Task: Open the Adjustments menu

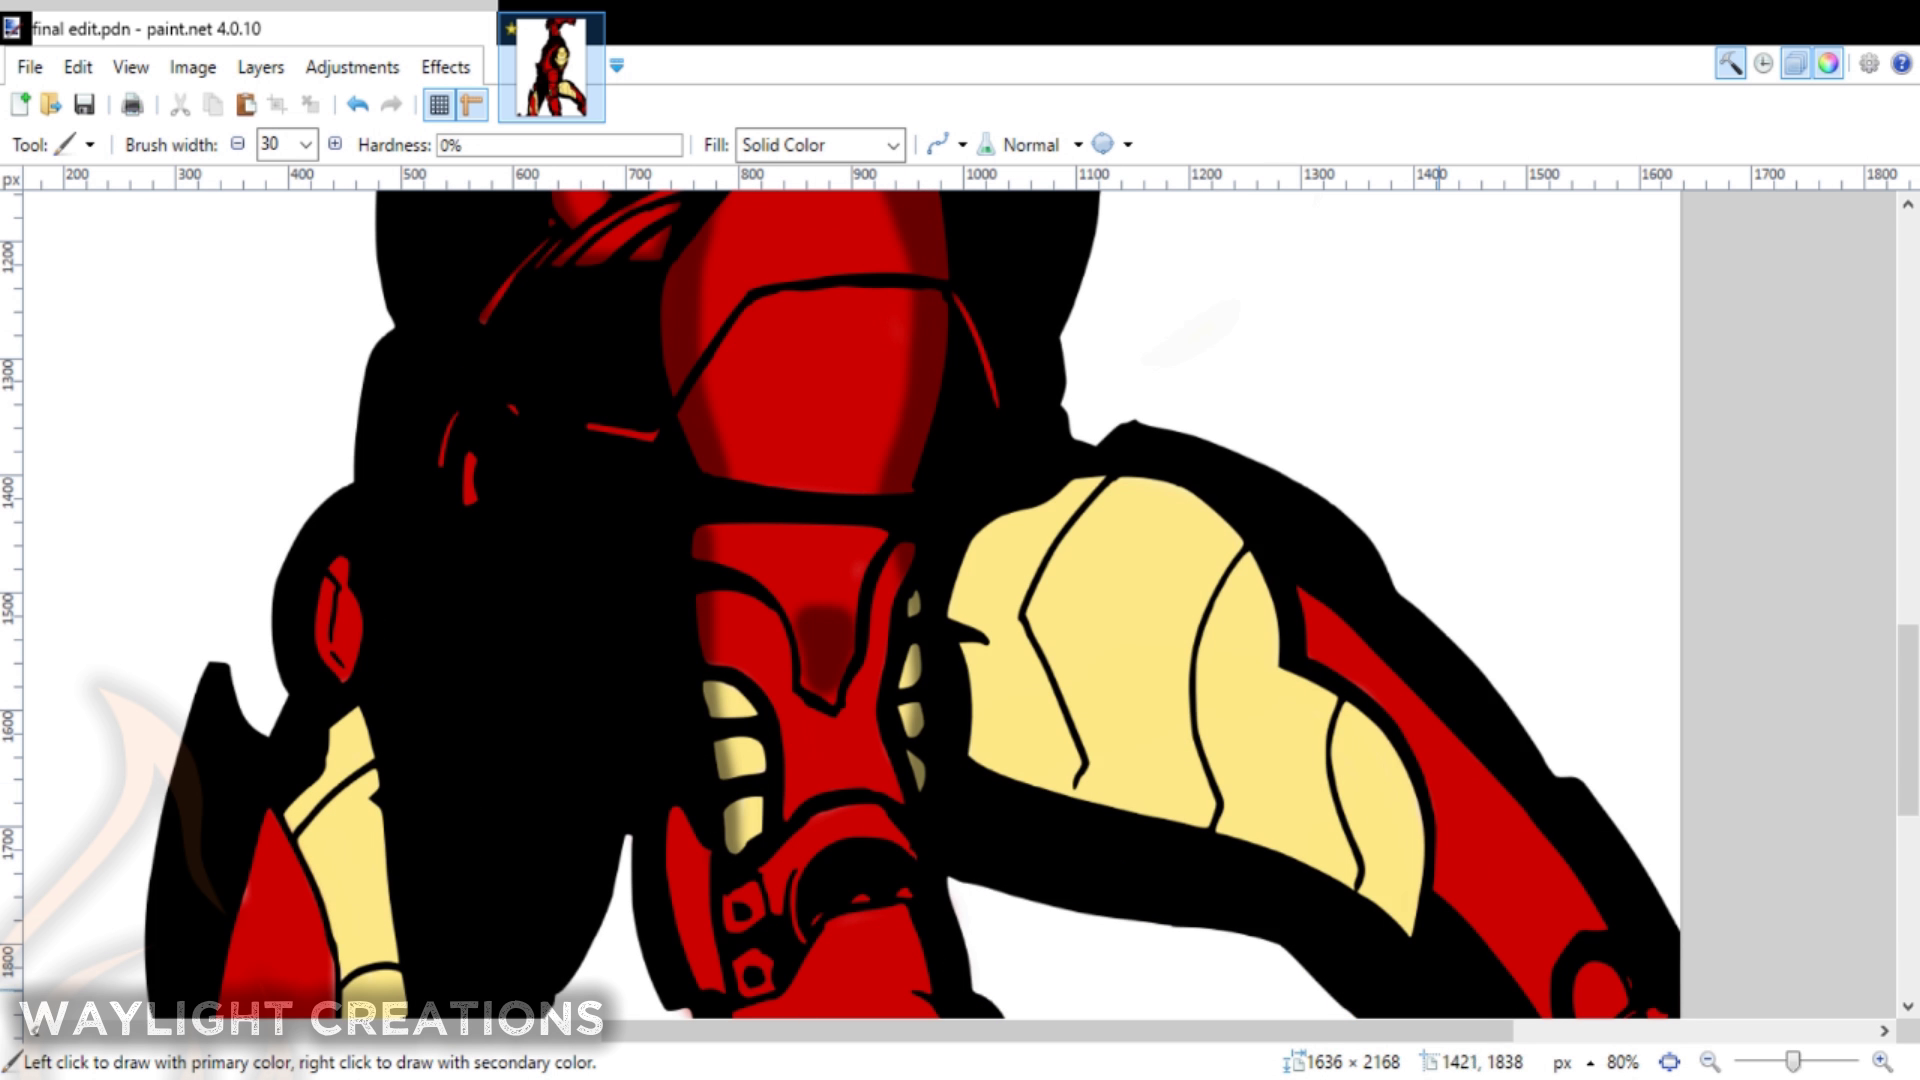Action: pos(352,67)
